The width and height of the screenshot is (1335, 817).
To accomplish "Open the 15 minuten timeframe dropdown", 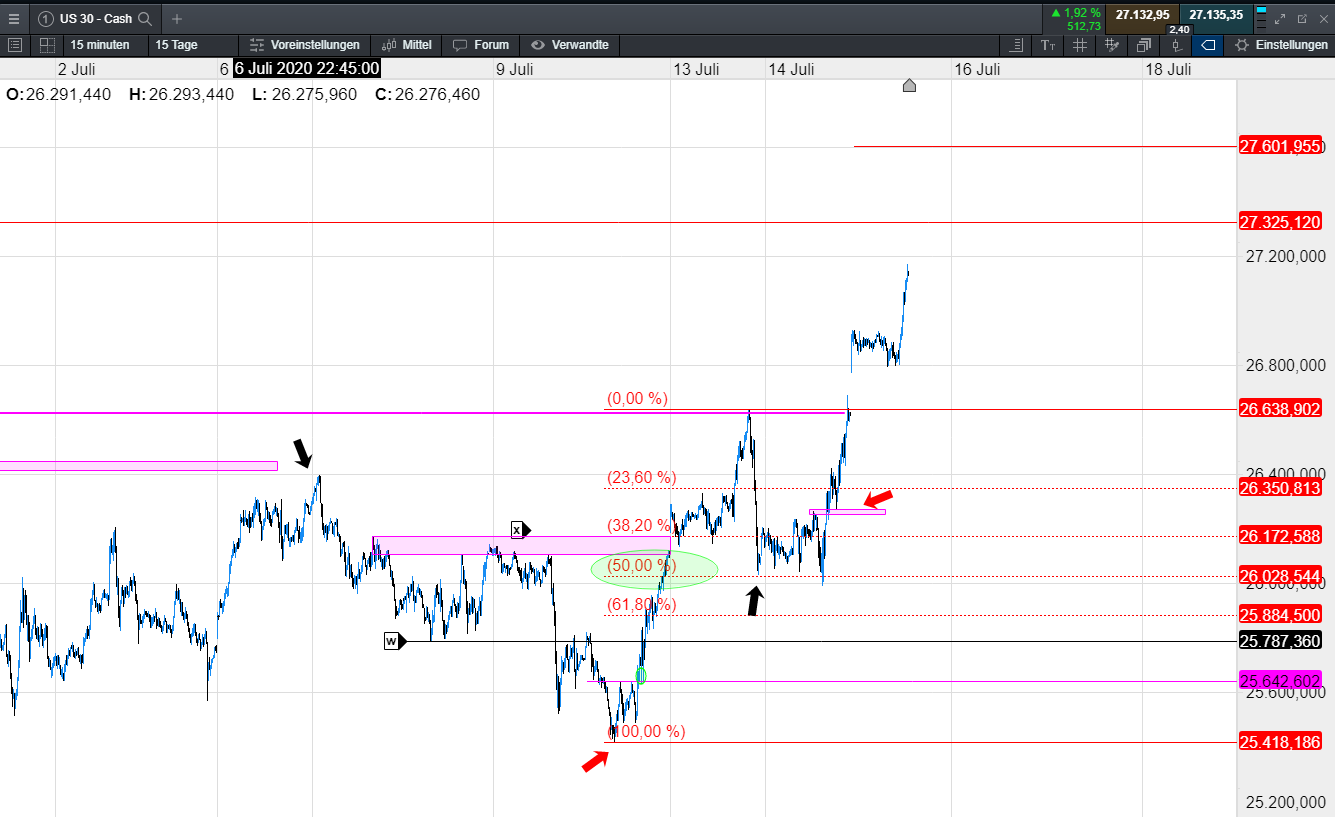I will pos(100,45).
